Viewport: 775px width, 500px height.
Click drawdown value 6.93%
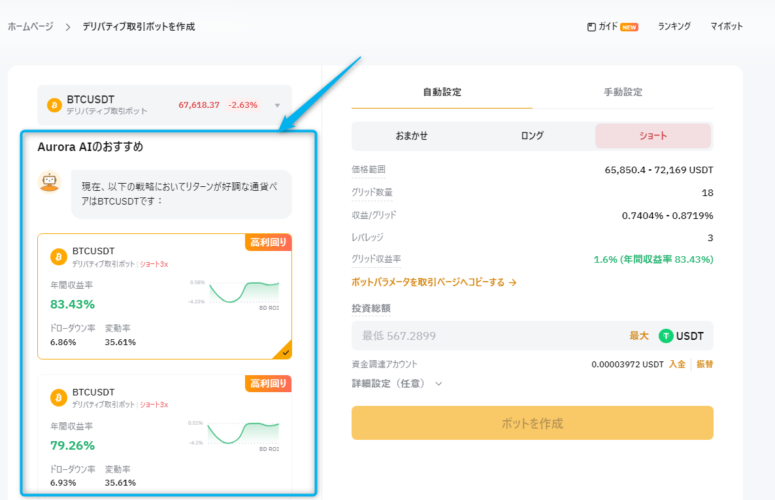tap(63, 483)
